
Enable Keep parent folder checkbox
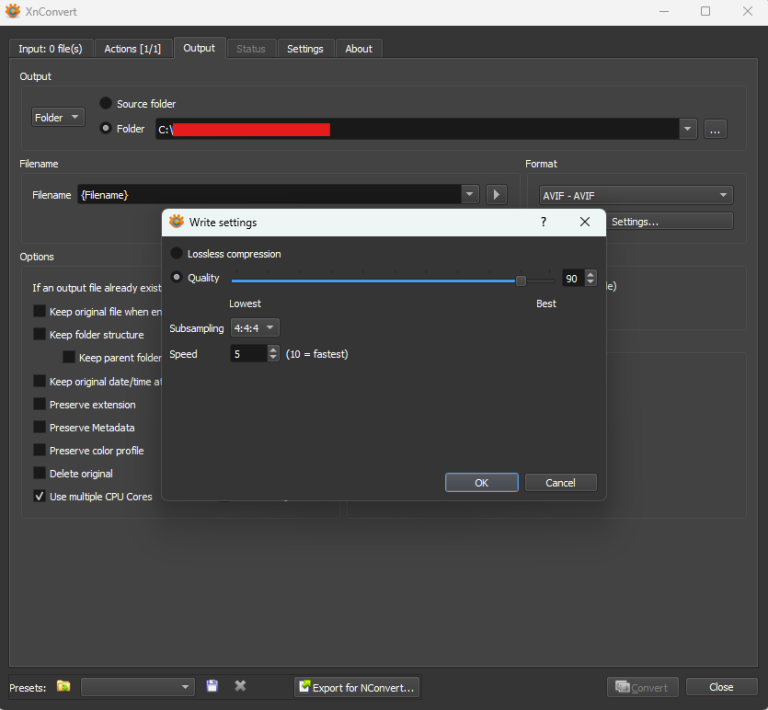click(69, 357)
